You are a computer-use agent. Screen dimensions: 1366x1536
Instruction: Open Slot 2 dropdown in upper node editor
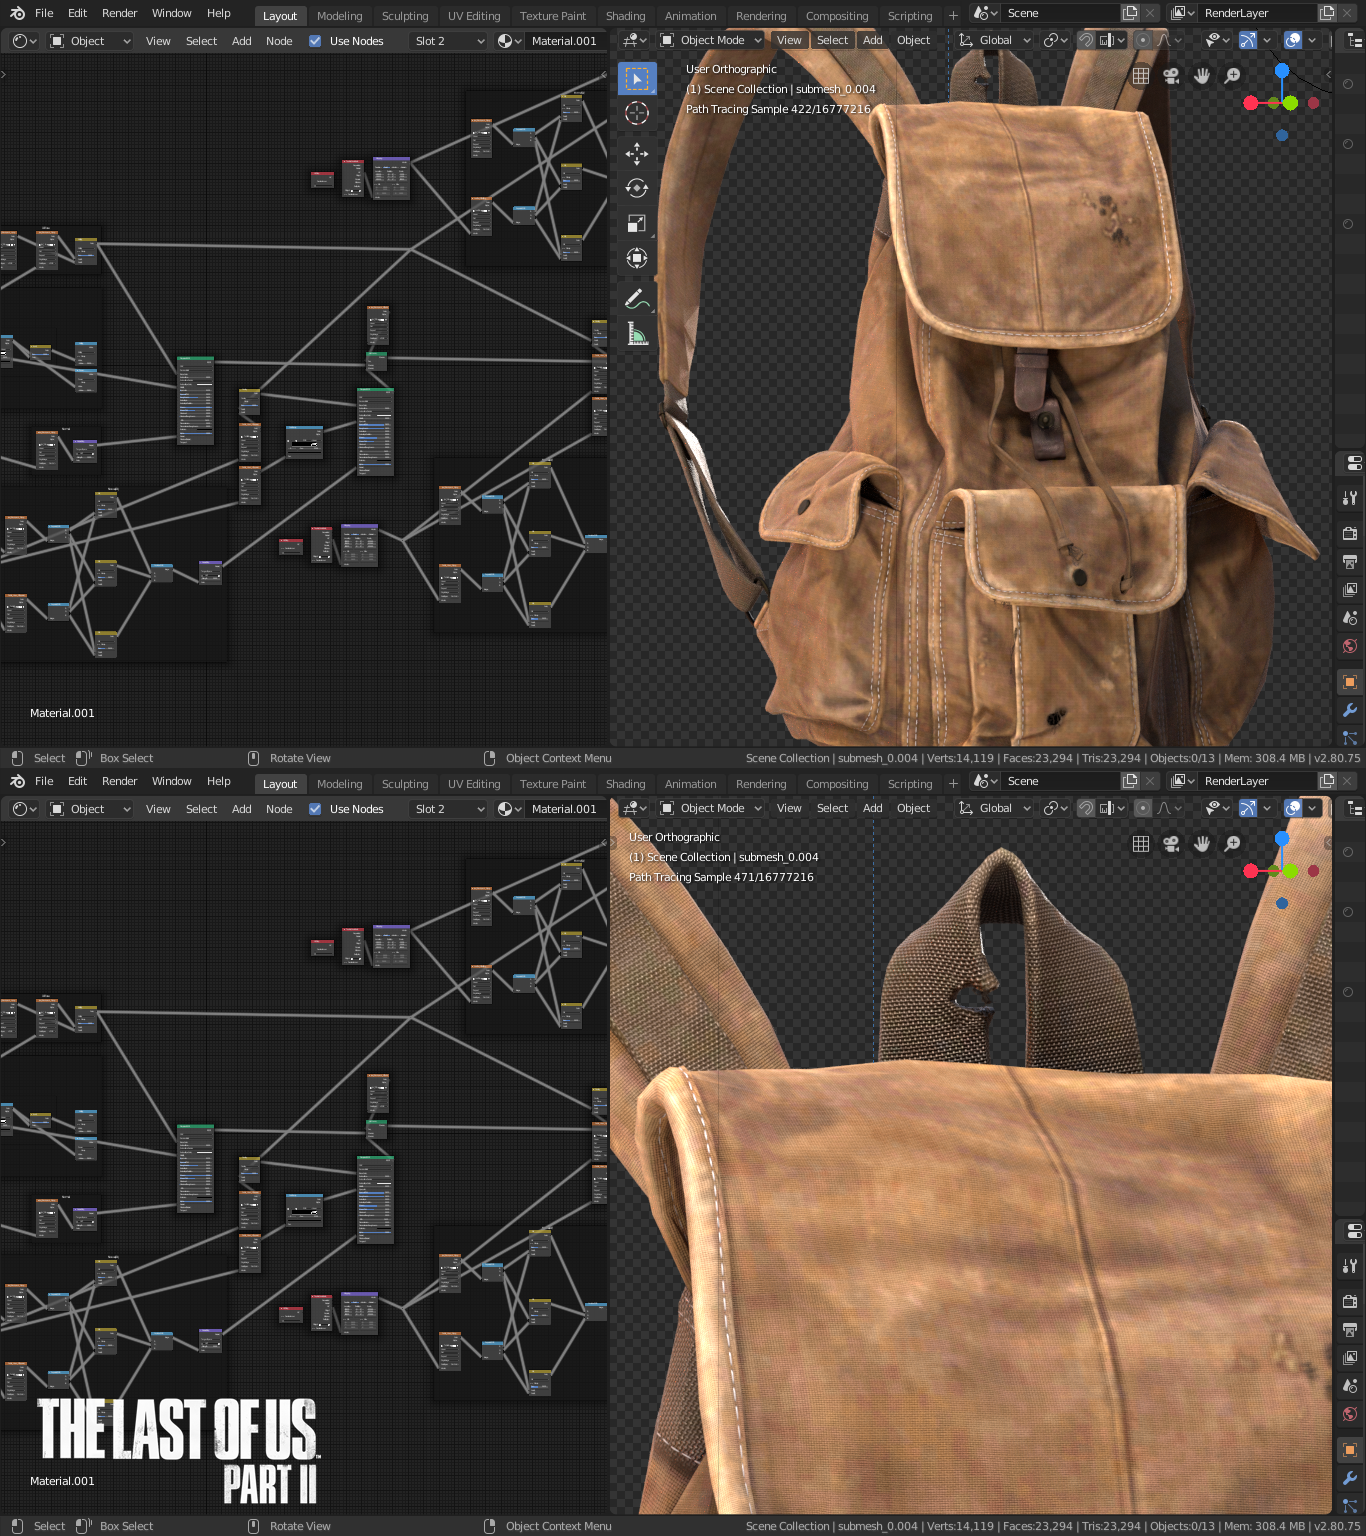449,41
